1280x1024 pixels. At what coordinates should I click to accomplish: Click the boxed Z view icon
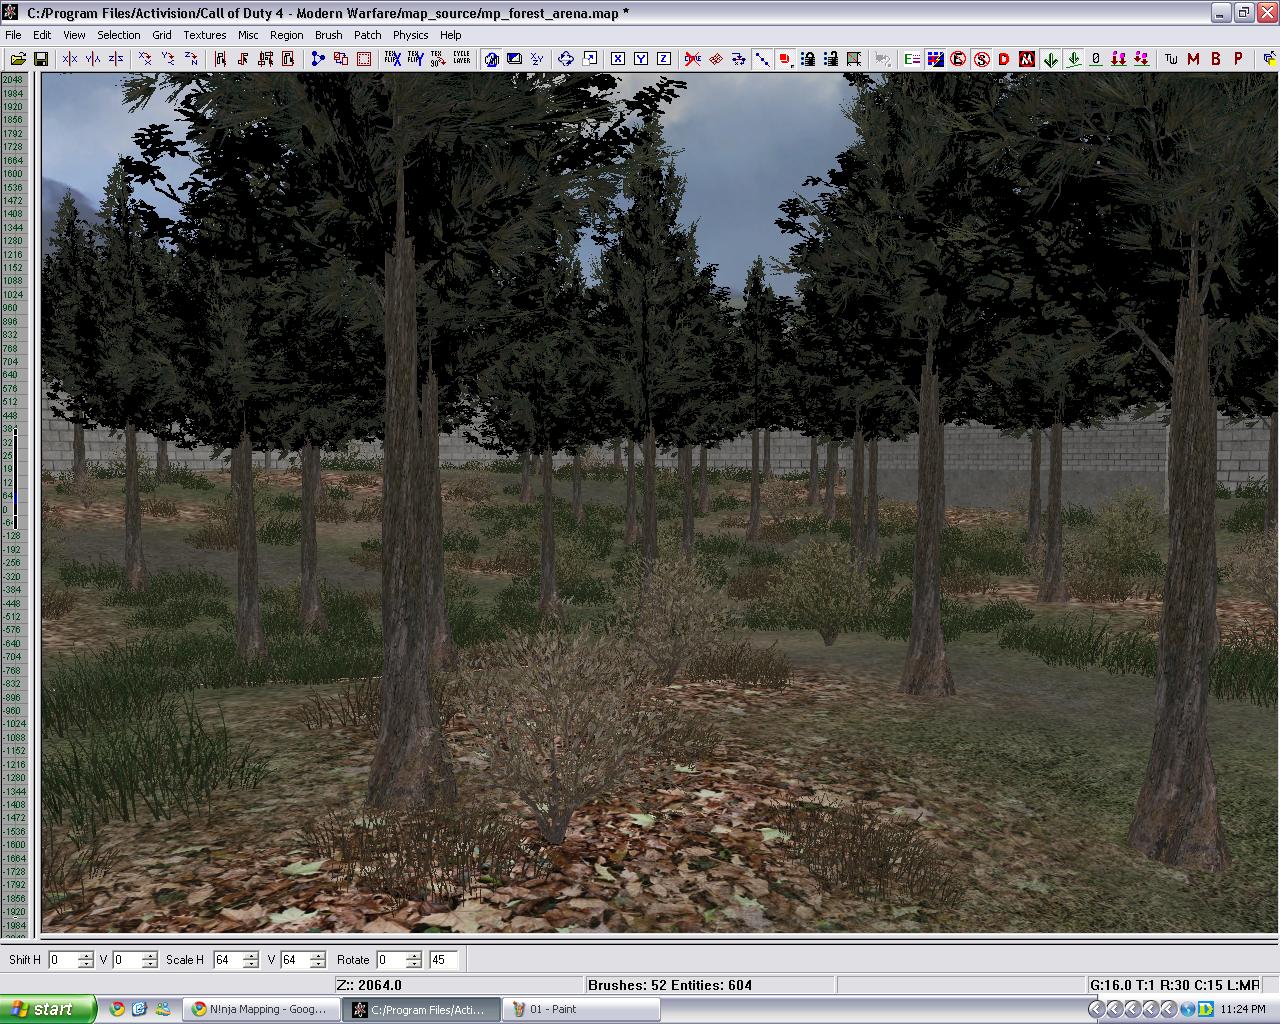[664, 59]
